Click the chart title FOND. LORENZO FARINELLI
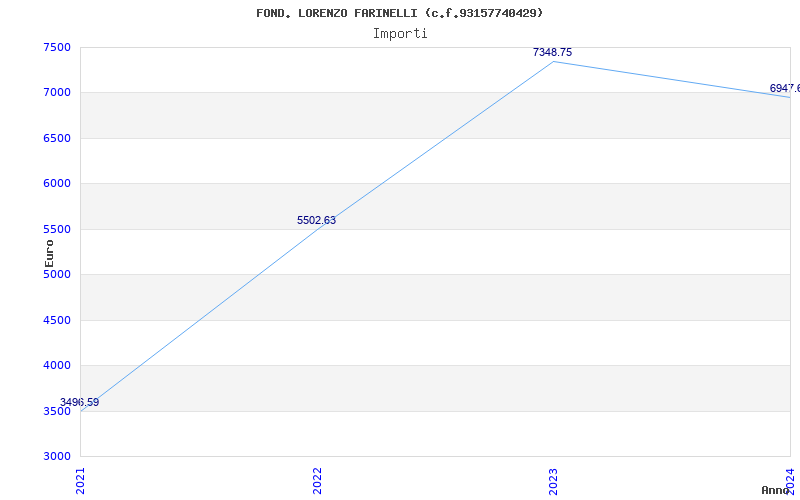This screenshot has height=500, width=800. (399, 13)
